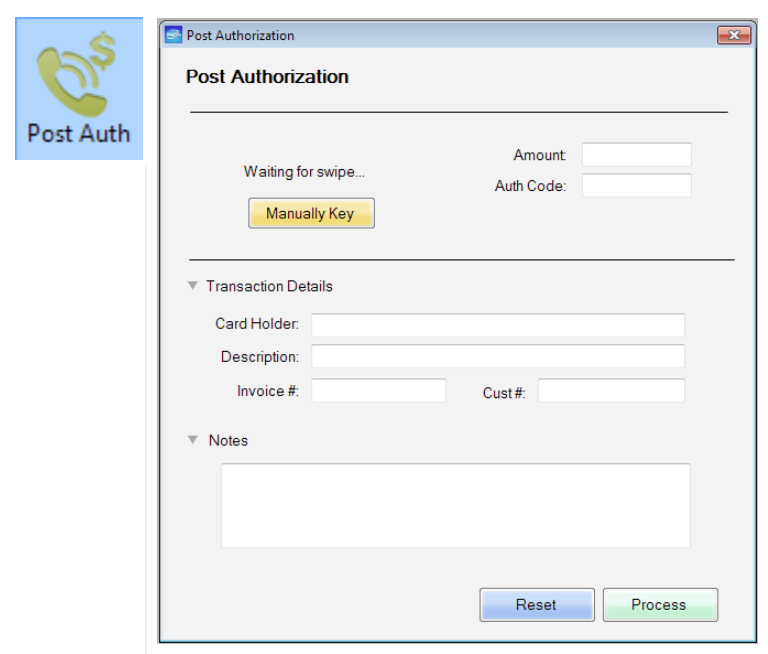Focus the Invoice # field
This screenshot has width=768, height=654.
click(378, 391)
